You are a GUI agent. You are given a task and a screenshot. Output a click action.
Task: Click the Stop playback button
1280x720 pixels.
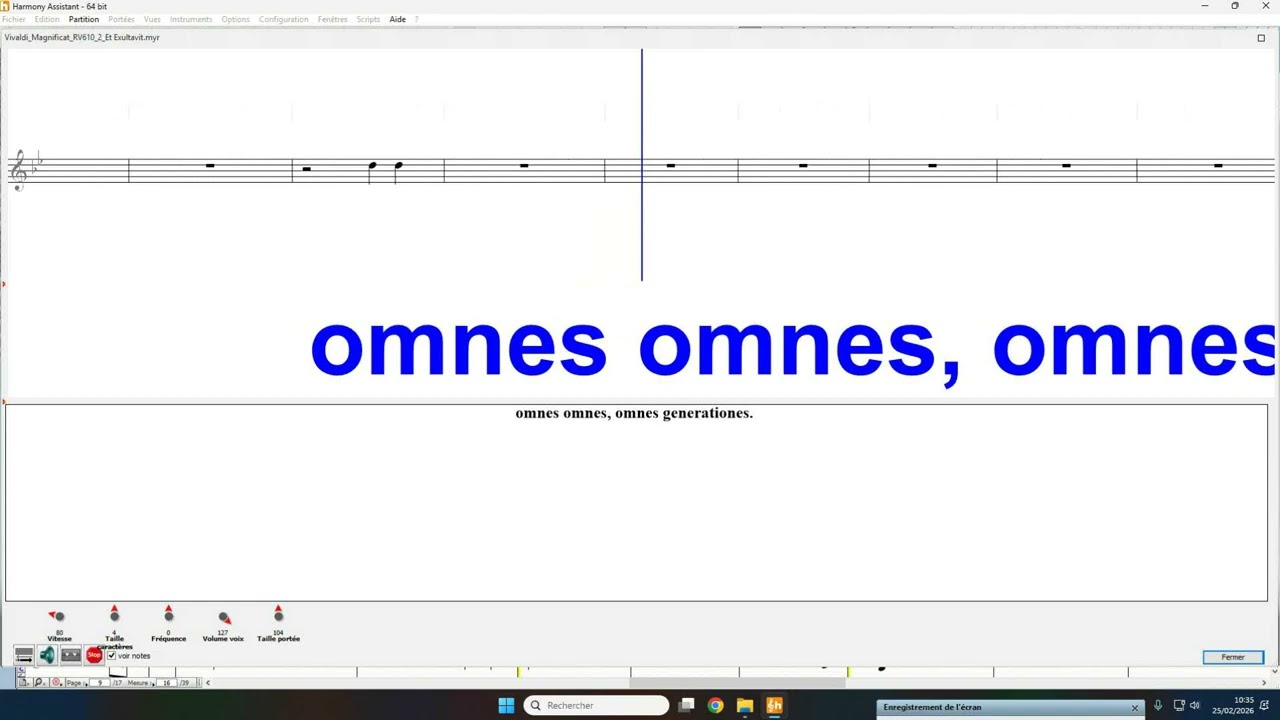[94, 655]
